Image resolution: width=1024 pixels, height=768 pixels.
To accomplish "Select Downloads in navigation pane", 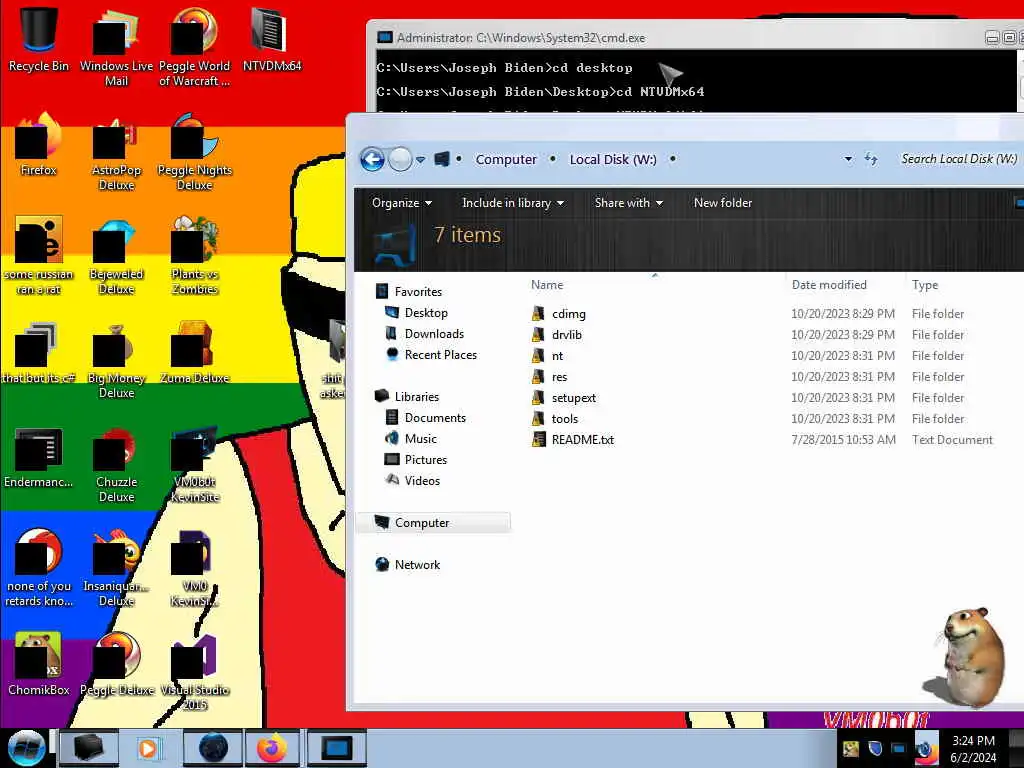I will click(x=425, y=334).
